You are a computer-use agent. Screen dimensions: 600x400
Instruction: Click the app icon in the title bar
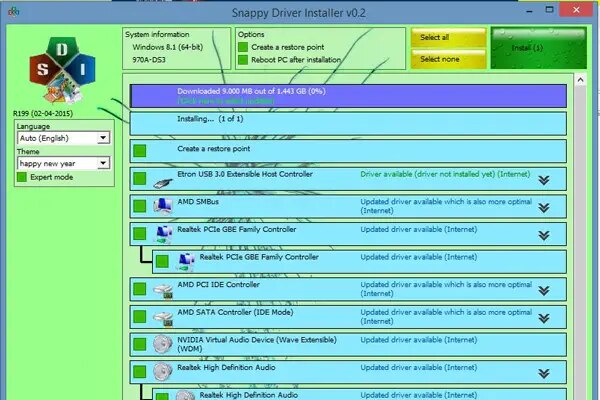click(x=13, y=12)
